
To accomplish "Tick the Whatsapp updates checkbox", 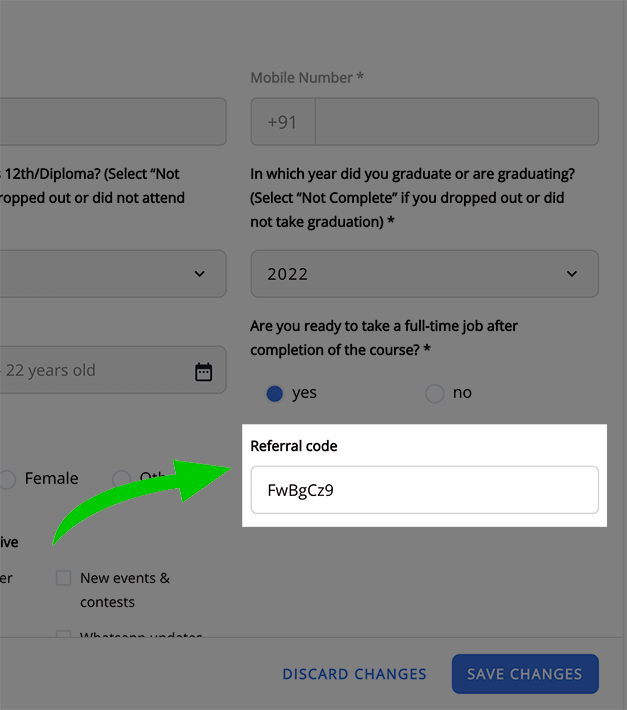I will (x=64, y=636).
